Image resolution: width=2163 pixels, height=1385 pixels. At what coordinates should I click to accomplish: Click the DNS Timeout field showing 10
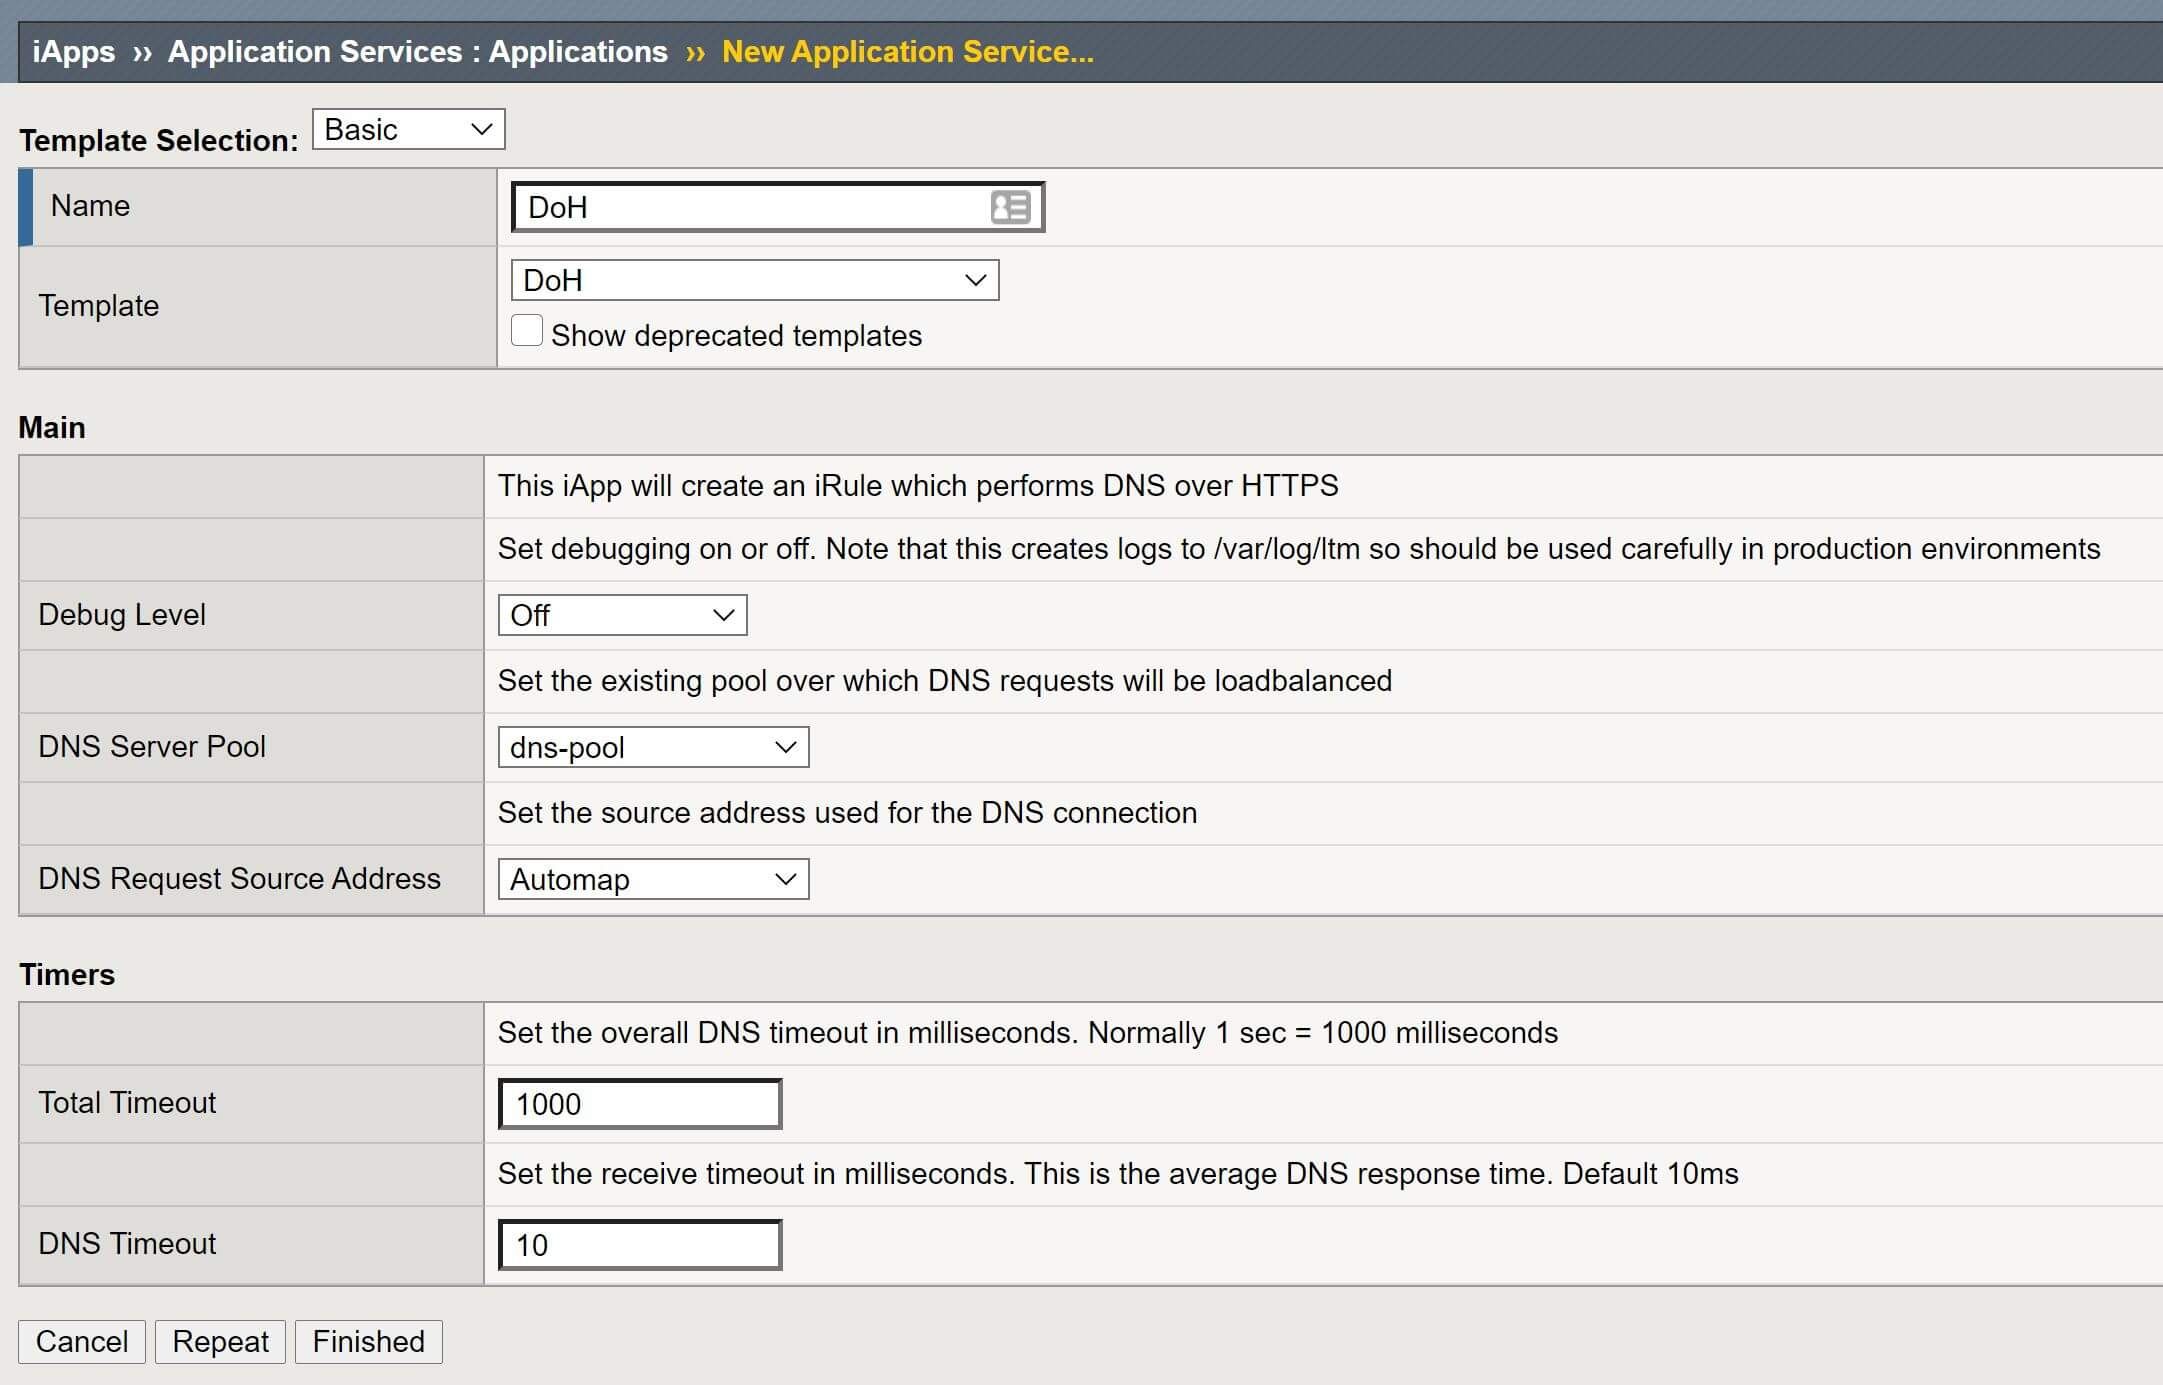638,1244
